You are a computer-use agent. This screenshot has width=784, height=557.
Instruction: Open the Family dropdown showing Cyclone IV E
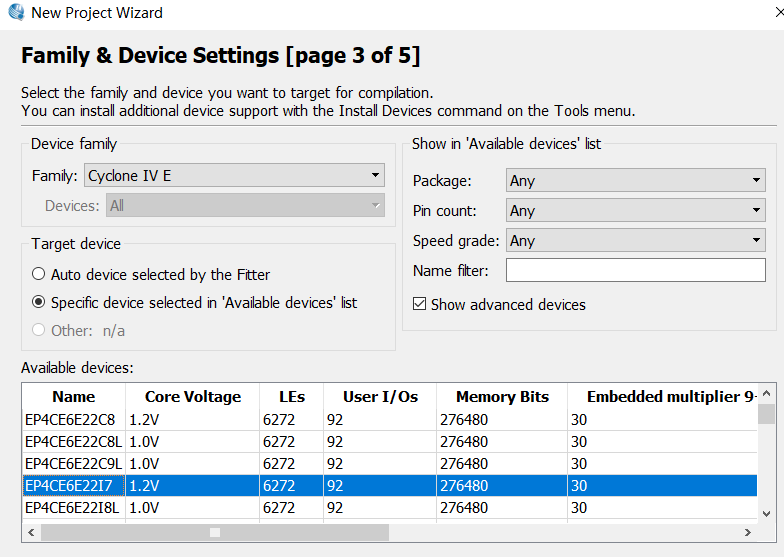[234, 176]
